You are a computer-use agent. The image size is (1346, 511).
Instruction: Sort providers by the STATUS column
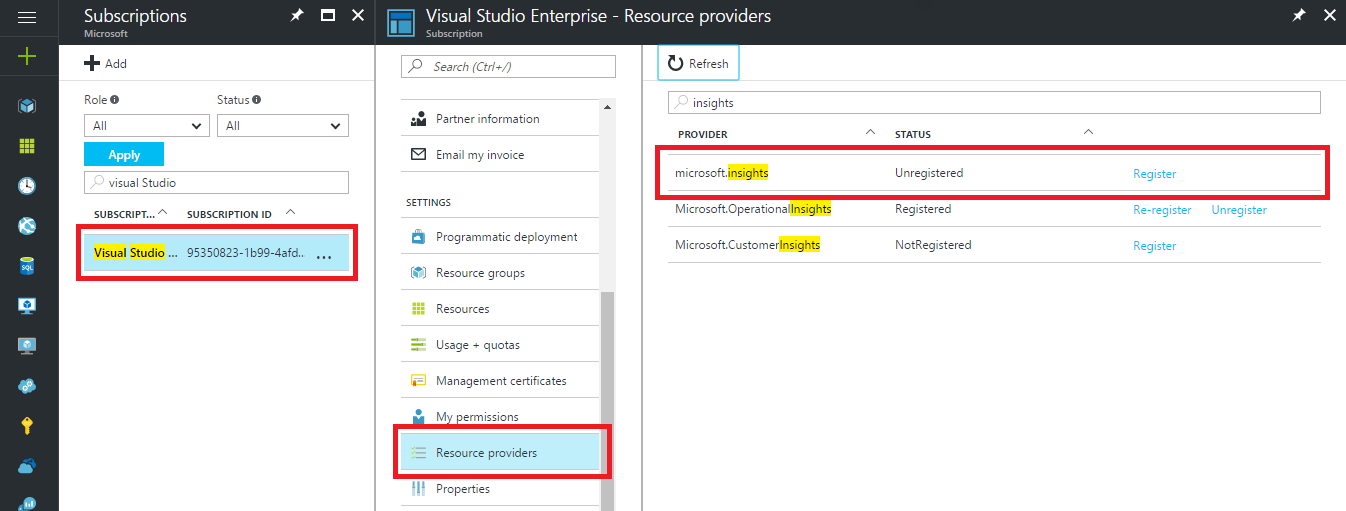coord(913,134)
